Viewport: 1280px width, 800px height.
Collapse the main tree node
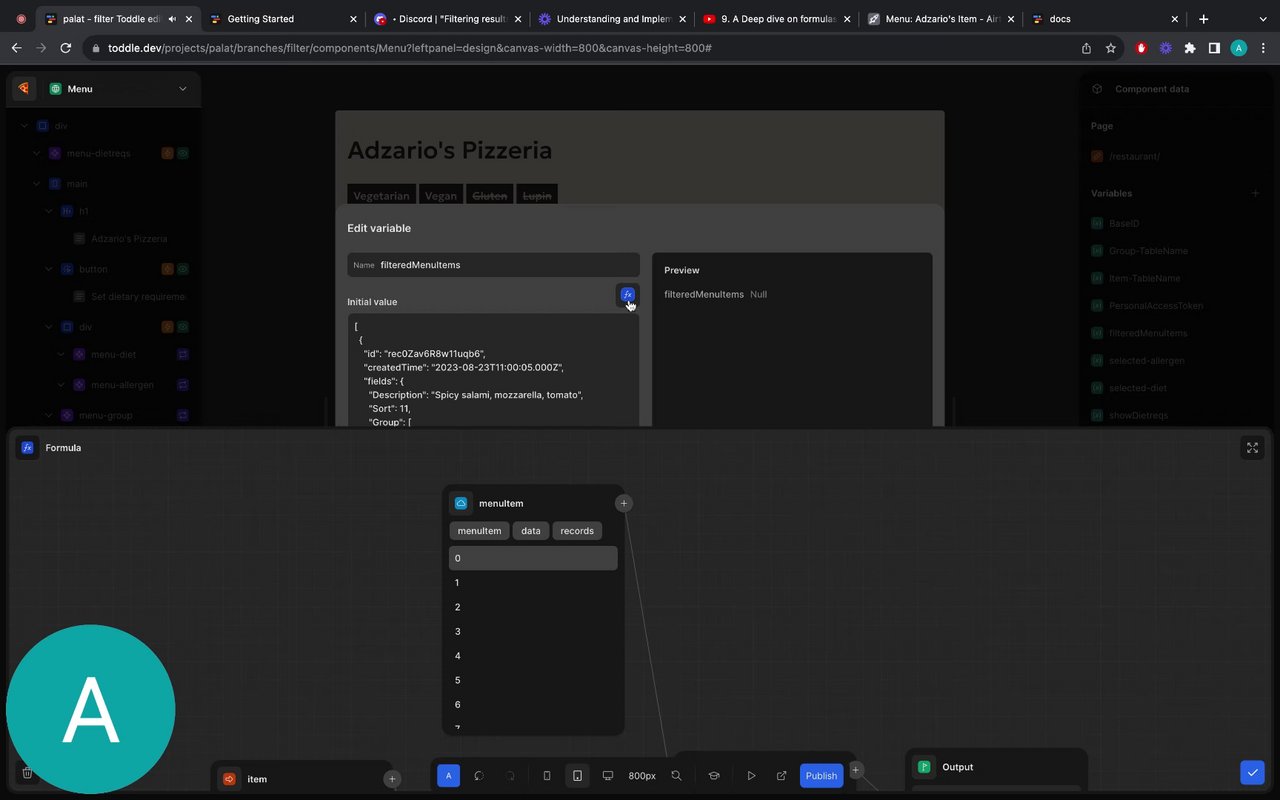click(x=36, y=183)
